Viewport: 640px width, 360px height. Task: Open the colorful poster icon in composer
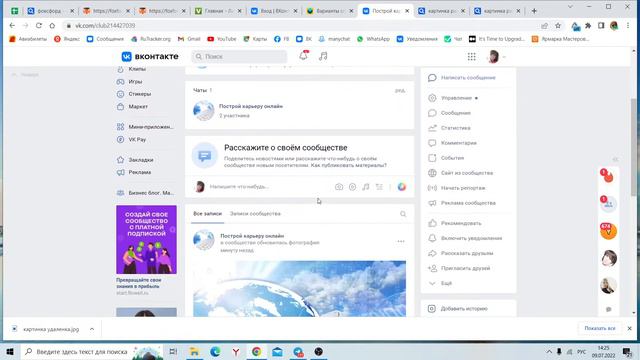click(402, 187)
